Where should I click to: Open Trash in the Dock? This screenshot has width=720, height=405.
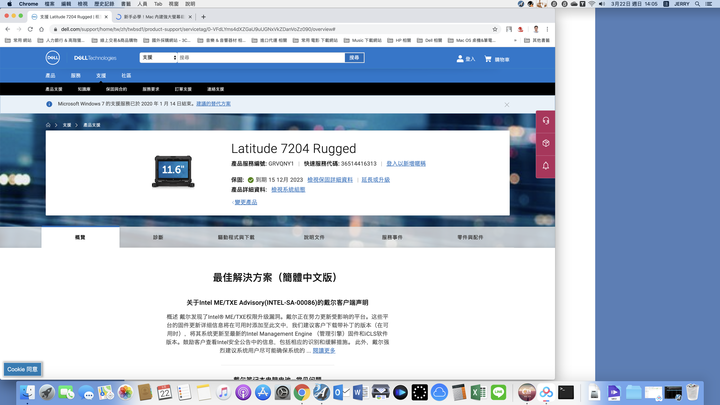[x=692, y=393]
